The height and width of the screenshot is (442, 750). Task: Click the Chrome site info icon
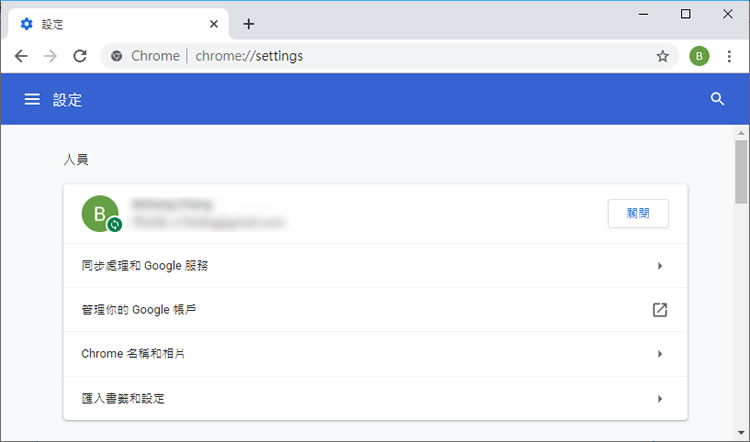pyautogui.click(x=116, y=56)
